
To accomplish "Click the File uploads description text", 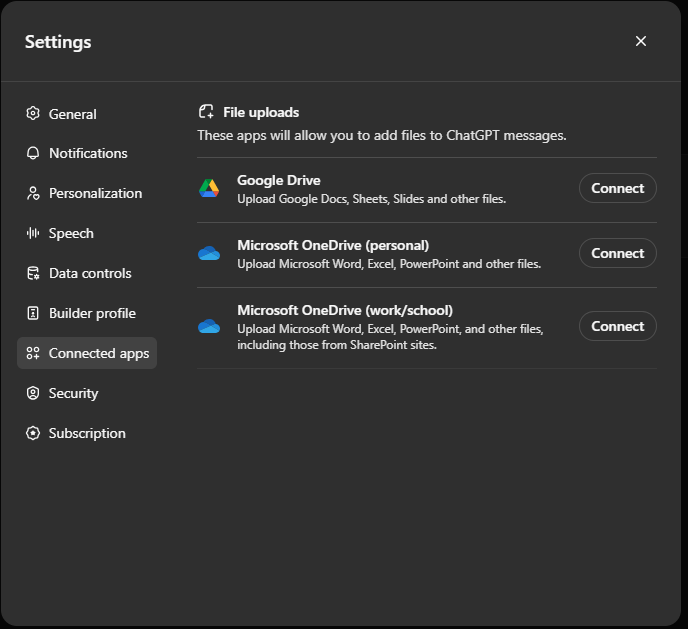I will pyautogui.click(x=381, y=135).
